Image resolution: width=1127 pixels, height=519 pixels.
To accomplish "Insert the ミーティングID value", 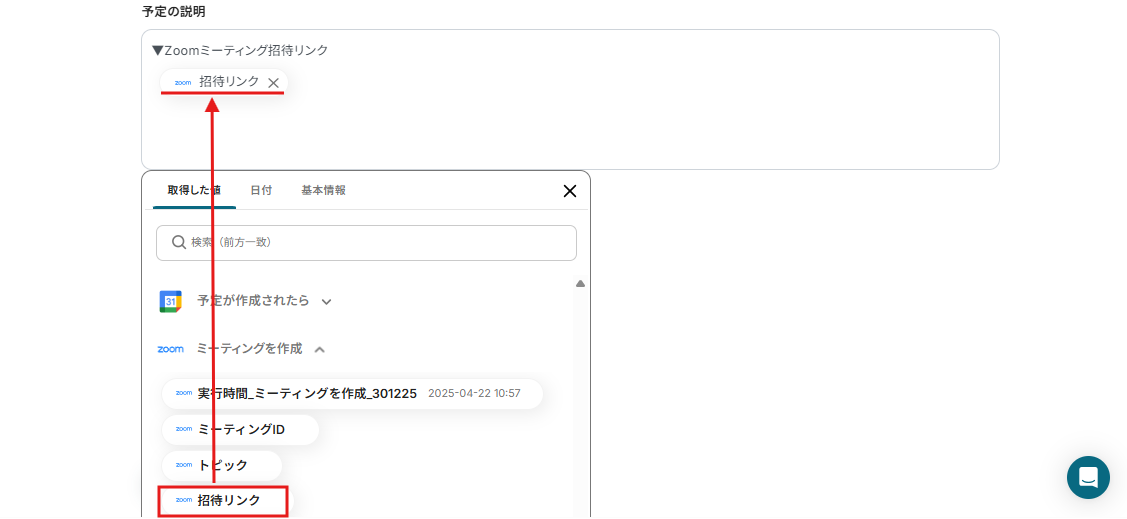I will tap(240, 430).
